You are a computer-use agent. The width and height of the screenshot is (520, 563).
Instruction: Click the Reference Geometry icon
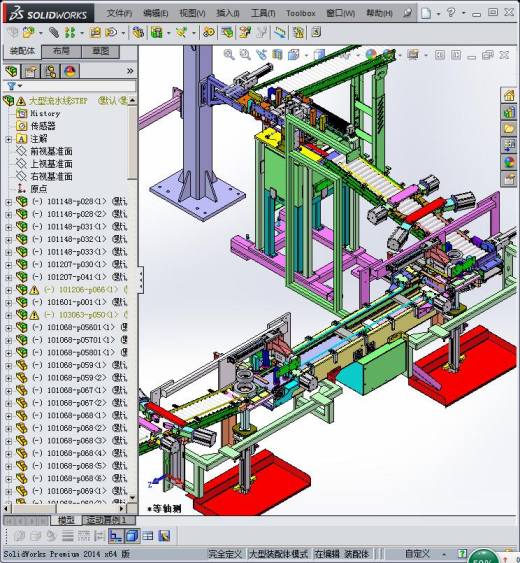pyautogui.click(x=181, y=33)
